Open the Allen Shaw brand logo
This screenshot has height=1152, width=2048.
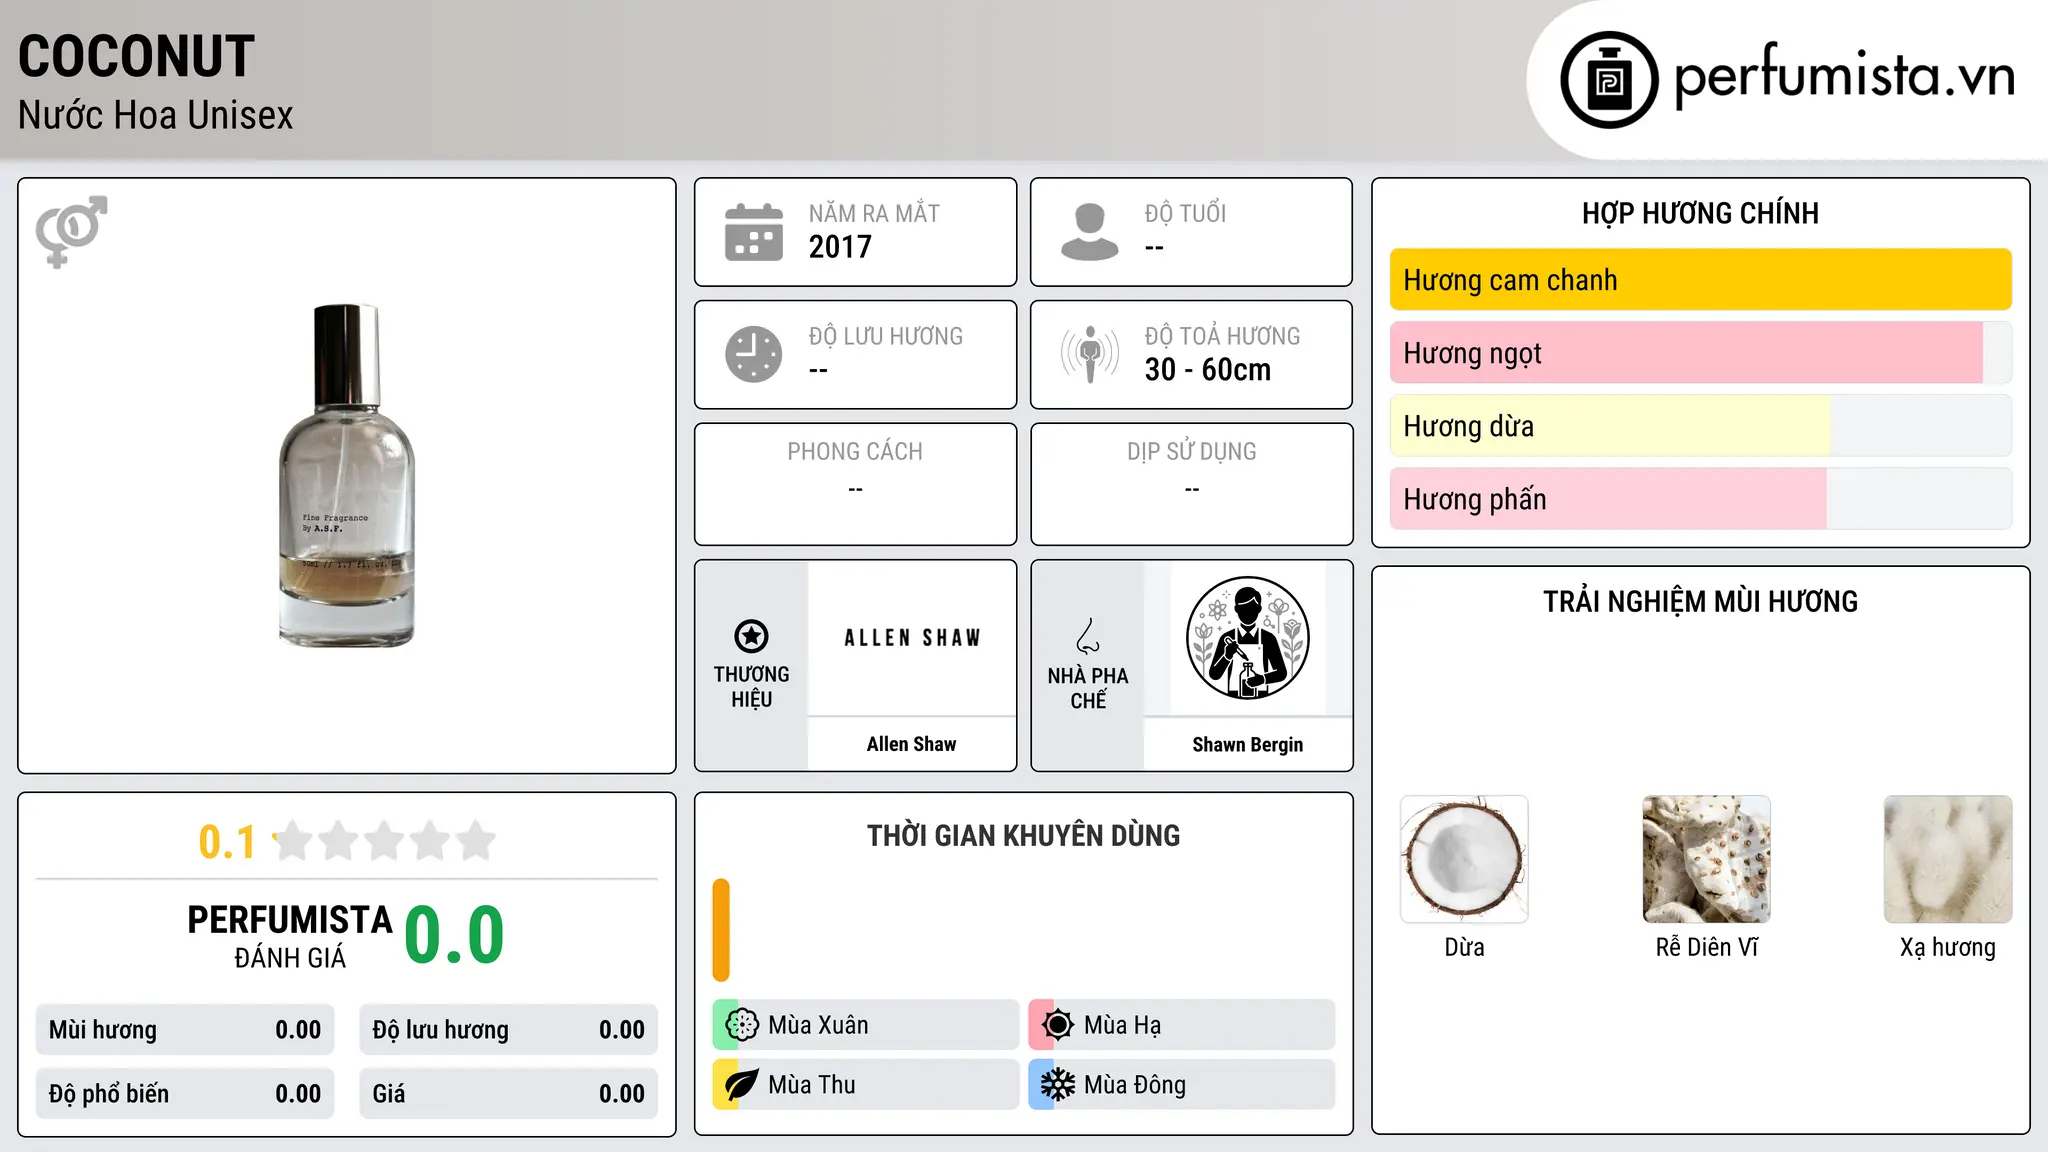tap(912, 638)
